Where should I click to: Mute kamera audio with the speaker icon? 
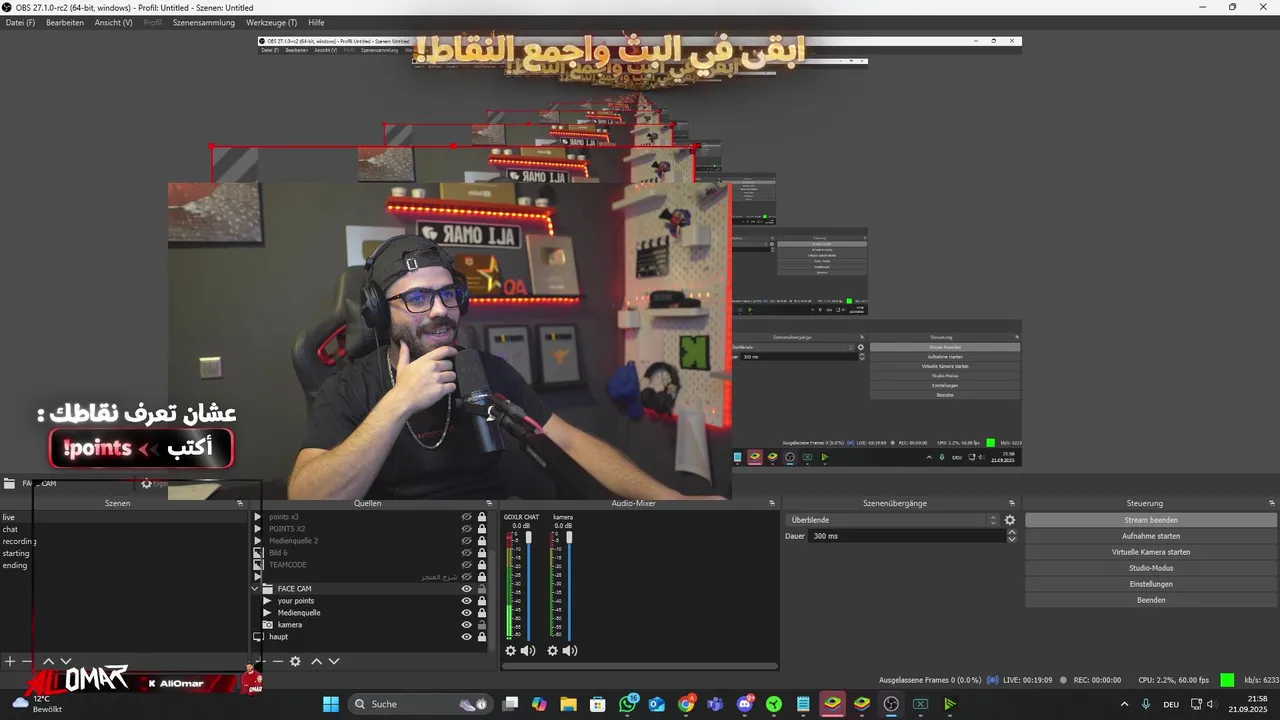click(x=569, y=651)
